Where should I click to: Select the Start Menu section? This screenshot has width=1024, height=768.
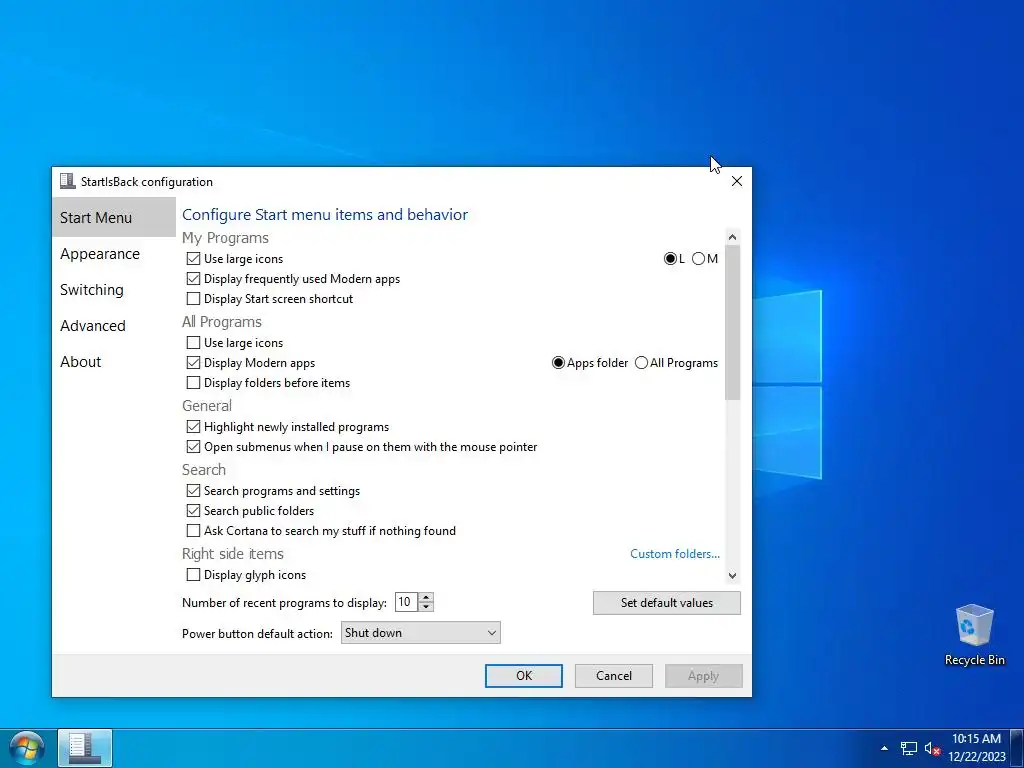click(x=114, y=217)
